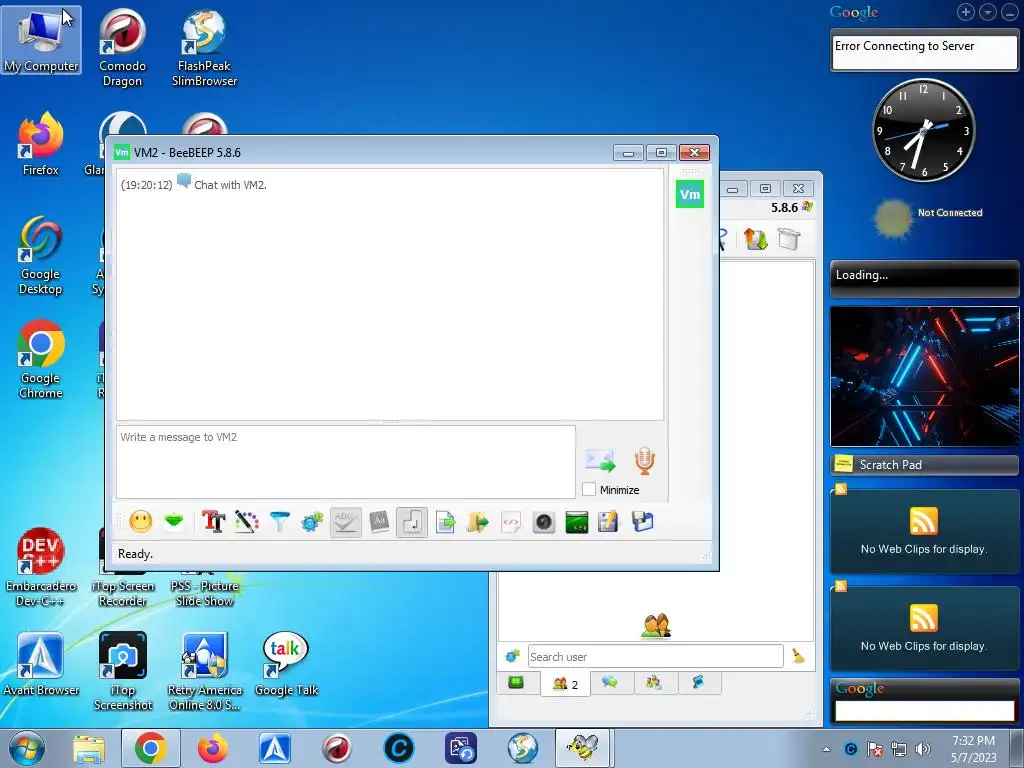
Task: Open chat settings gear icon
Action: [312, 522]
